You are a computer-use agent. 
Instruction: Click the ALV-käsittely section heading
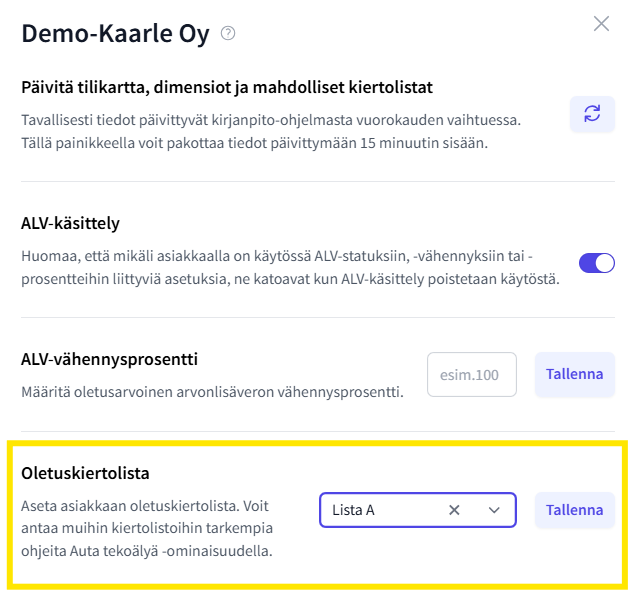pos(71,223)
